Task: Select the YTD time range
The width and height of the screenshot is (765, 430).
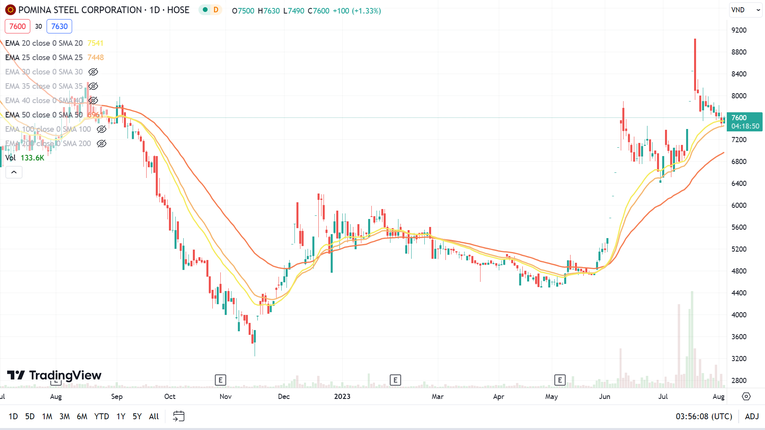Action: tap(101, 416)
